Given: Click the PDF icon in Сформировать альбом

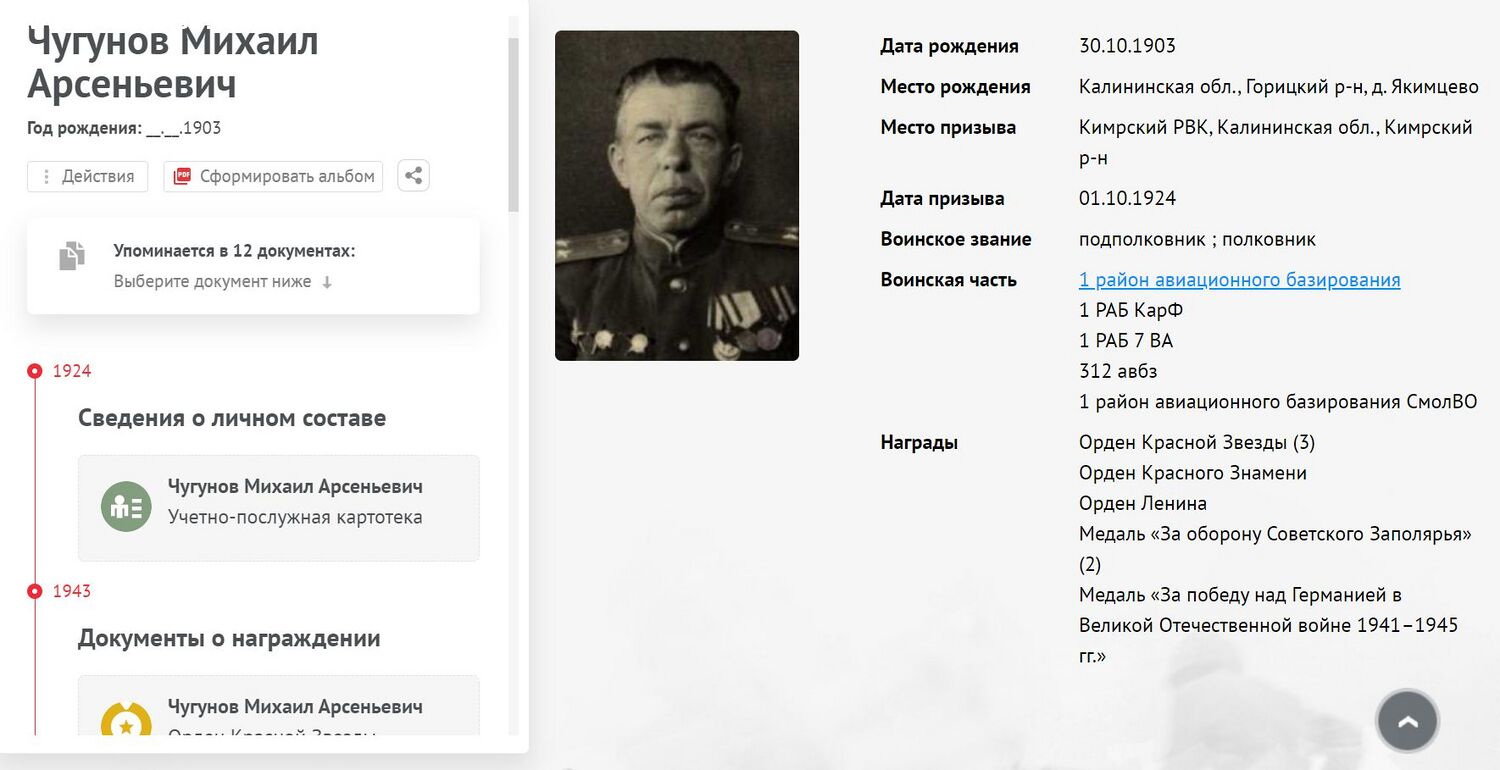Looking at the screenshot, I should click(182, 176).
